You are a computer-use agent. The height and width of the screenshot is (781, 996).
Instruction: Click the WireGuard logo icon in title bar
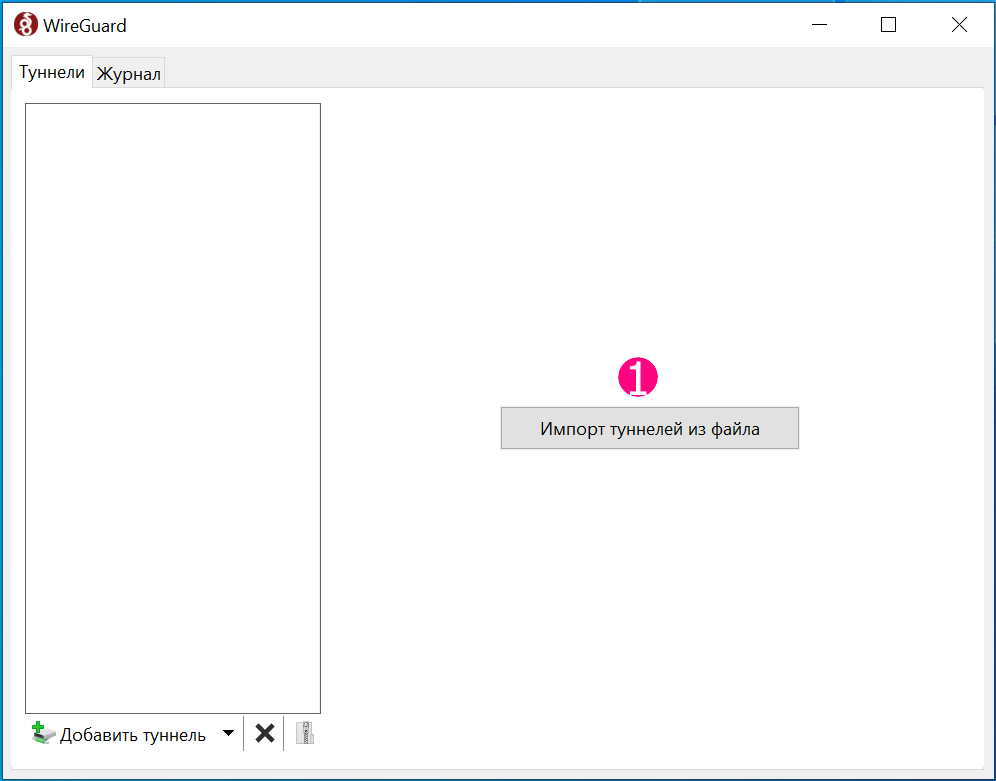point(26,25)
